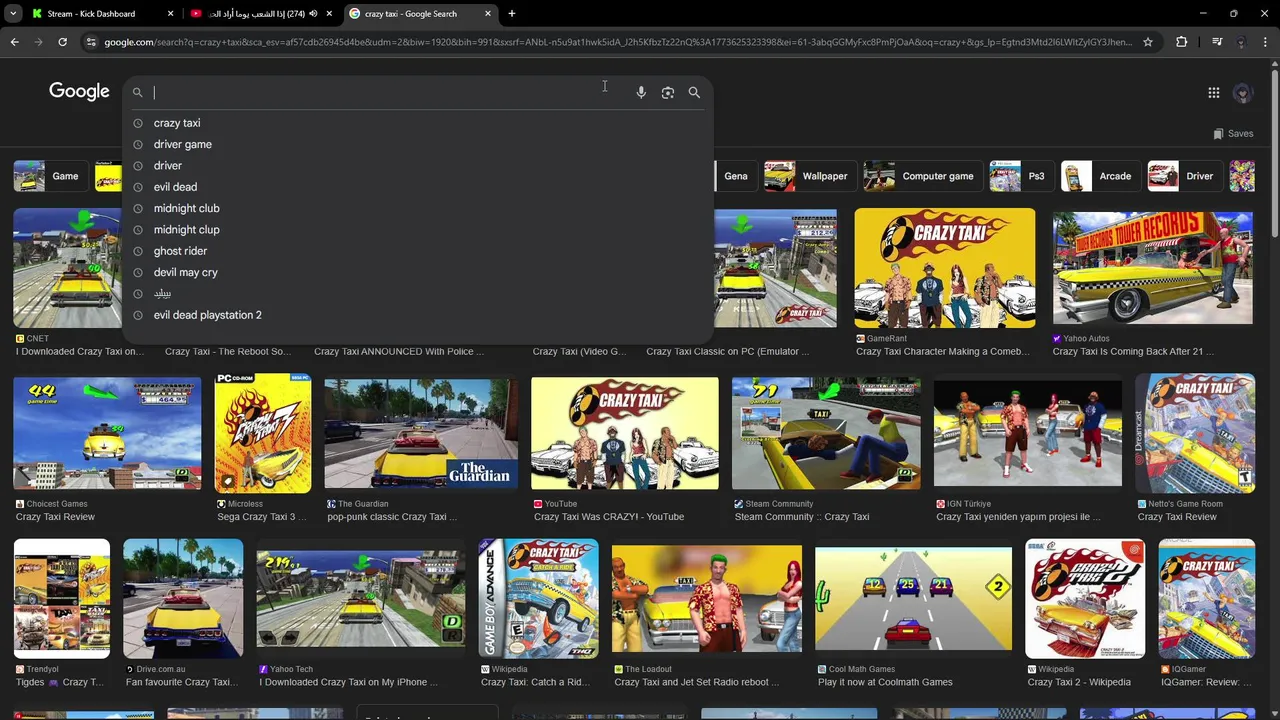Image resolution: width=1280 pixels, height=720 pixels.
Task: View site information icon in address bar
Action: pyautogui.click(x=91, y=42)
